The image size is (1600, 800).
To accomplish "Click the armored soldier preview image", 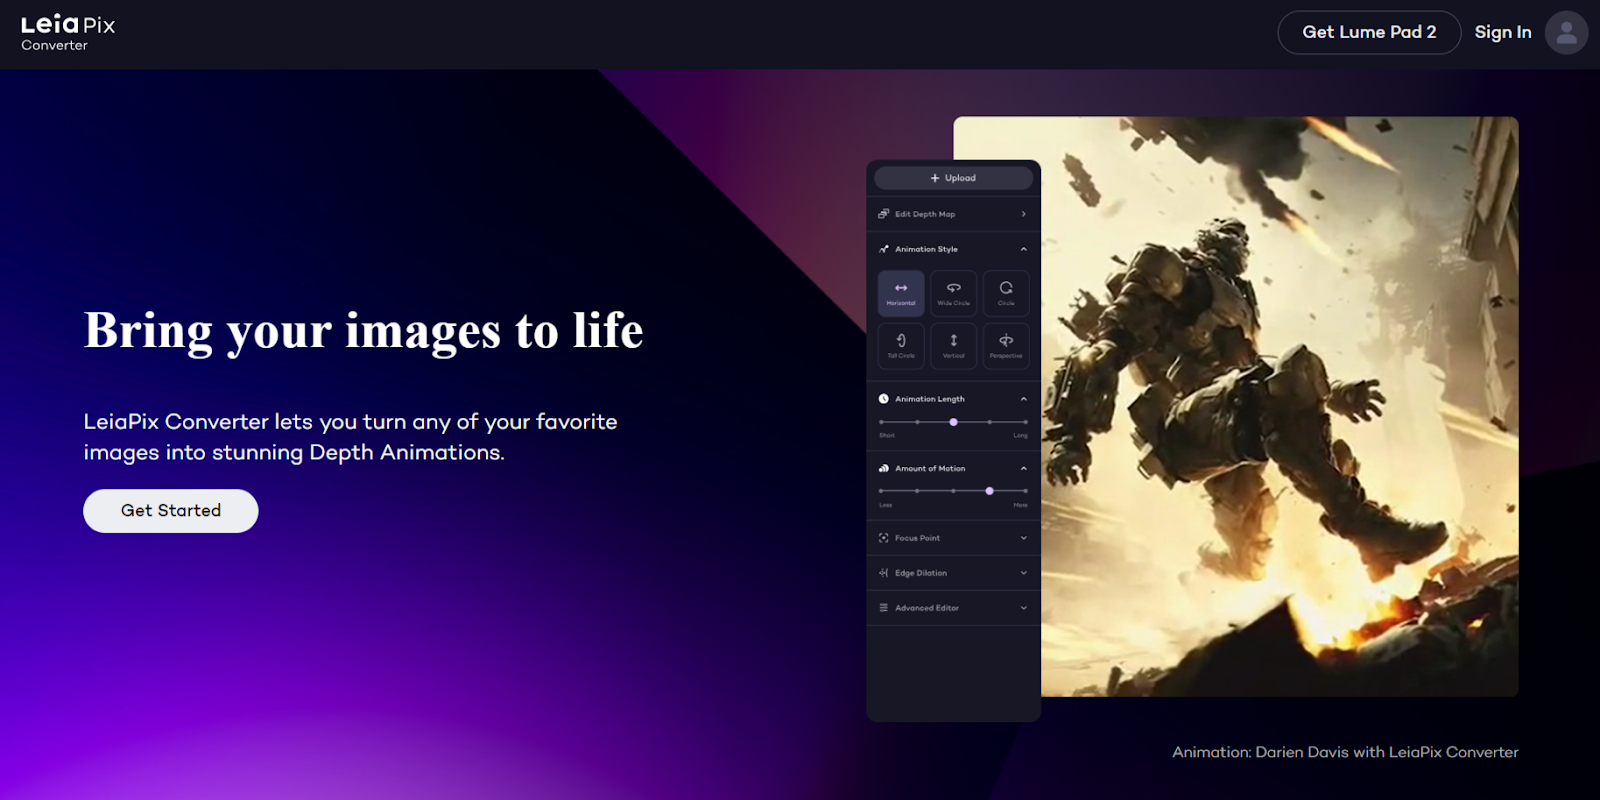I will (1280, 407).
